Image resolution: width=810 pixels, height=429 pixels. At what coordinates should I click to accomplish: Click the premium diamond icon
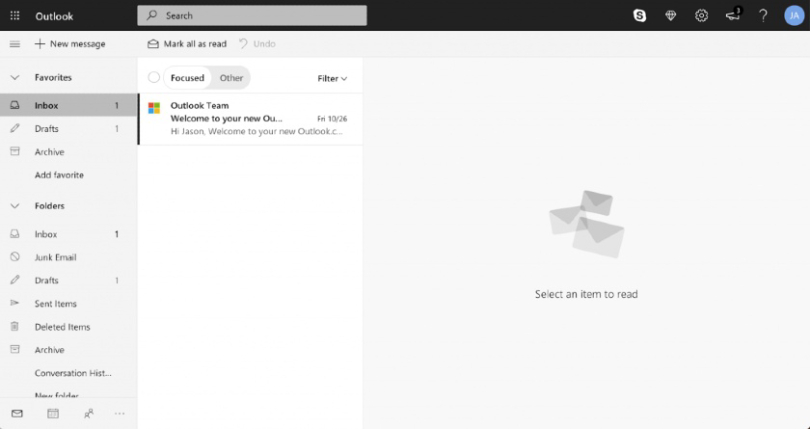671,16
